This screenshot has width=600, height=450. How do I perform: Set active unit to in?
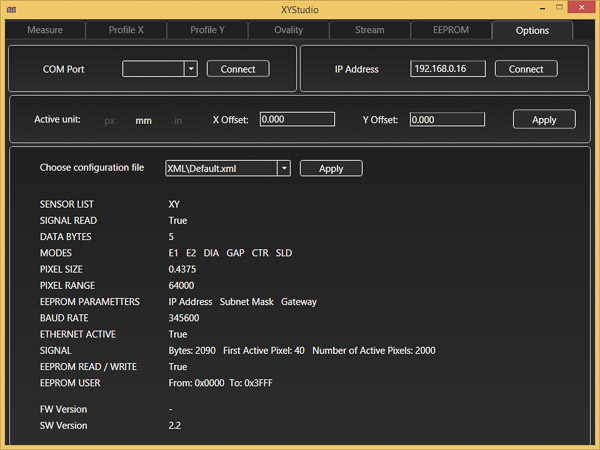[x=178, y=120]
